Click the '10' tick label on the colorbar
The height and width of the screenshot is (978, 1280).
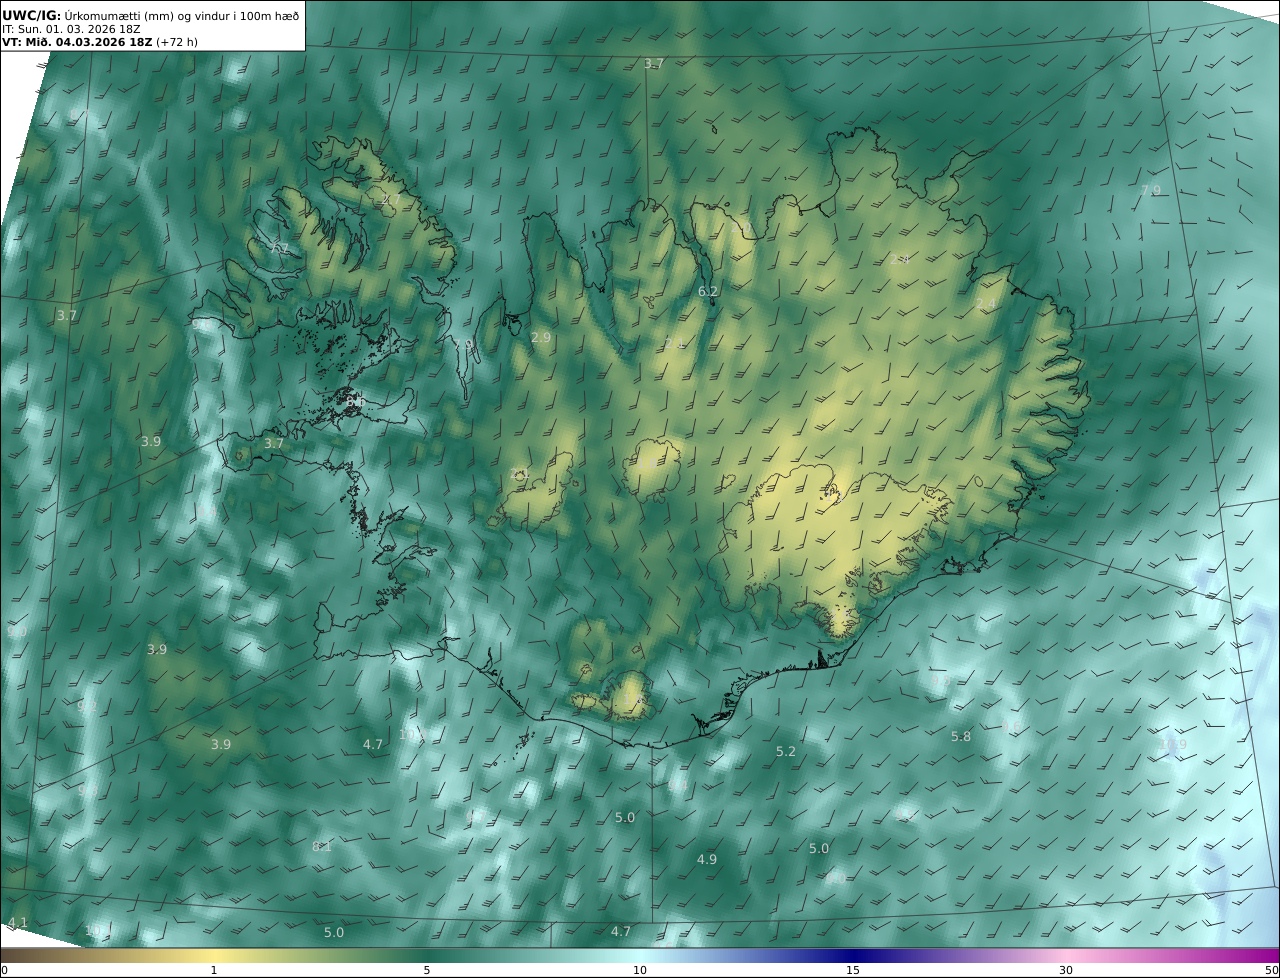coord(640,970)
